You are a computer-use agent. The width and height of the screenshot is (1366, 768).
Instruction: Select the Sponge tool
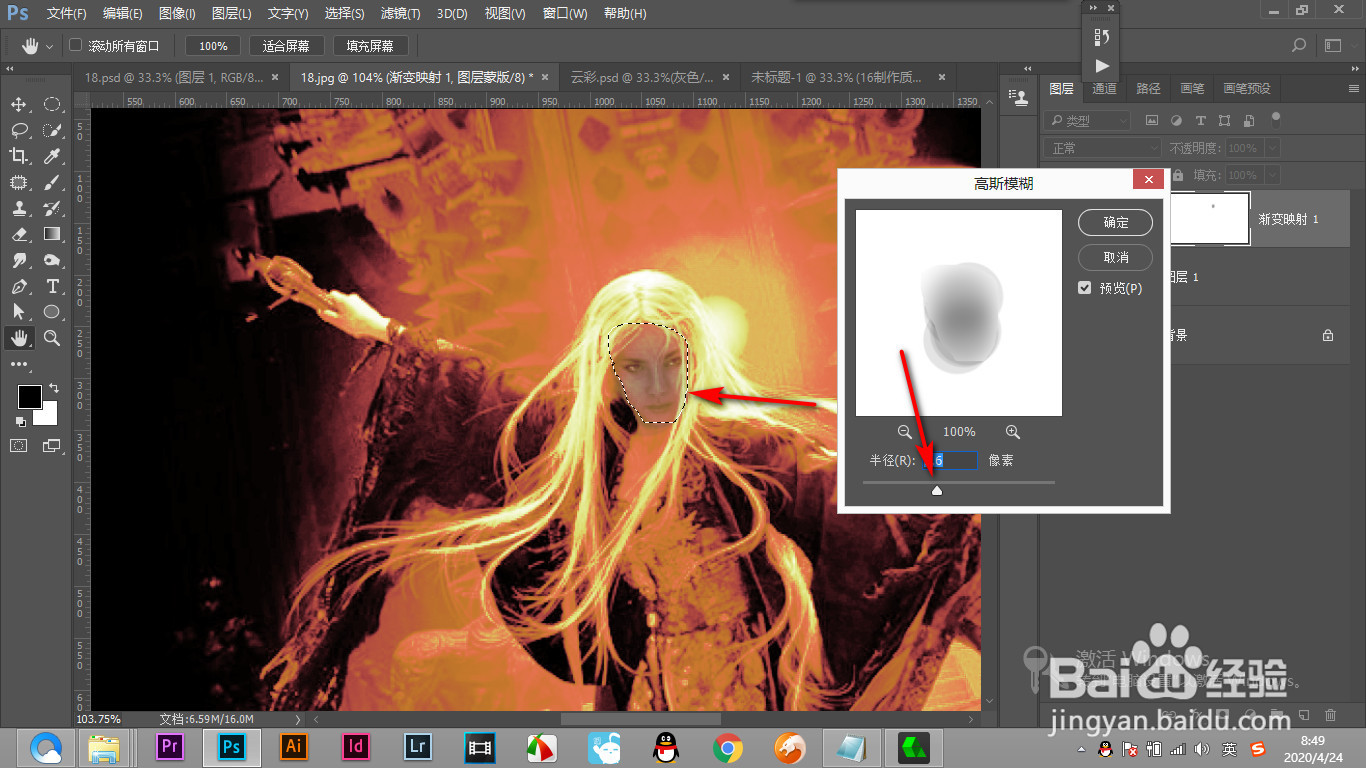(52, 260)
